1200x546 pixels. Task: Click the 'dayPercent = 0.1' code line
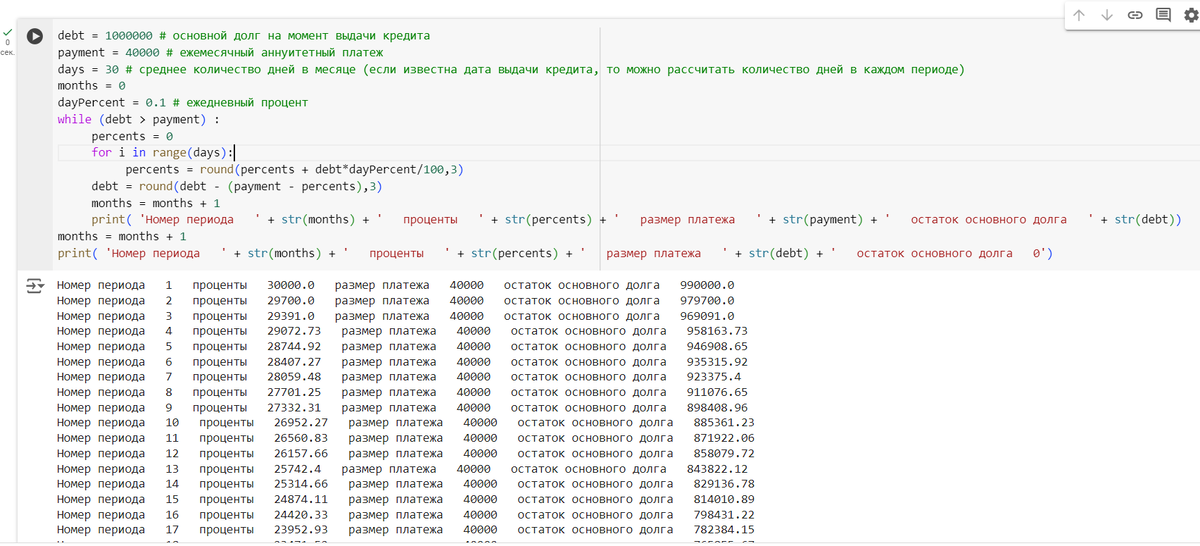[183, 102]
